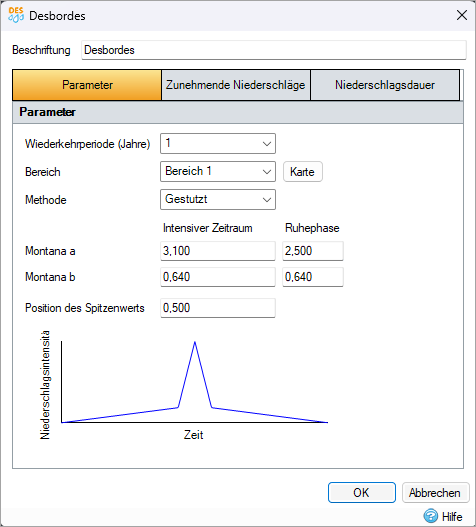Open the Hilfe link

[452, 516]
